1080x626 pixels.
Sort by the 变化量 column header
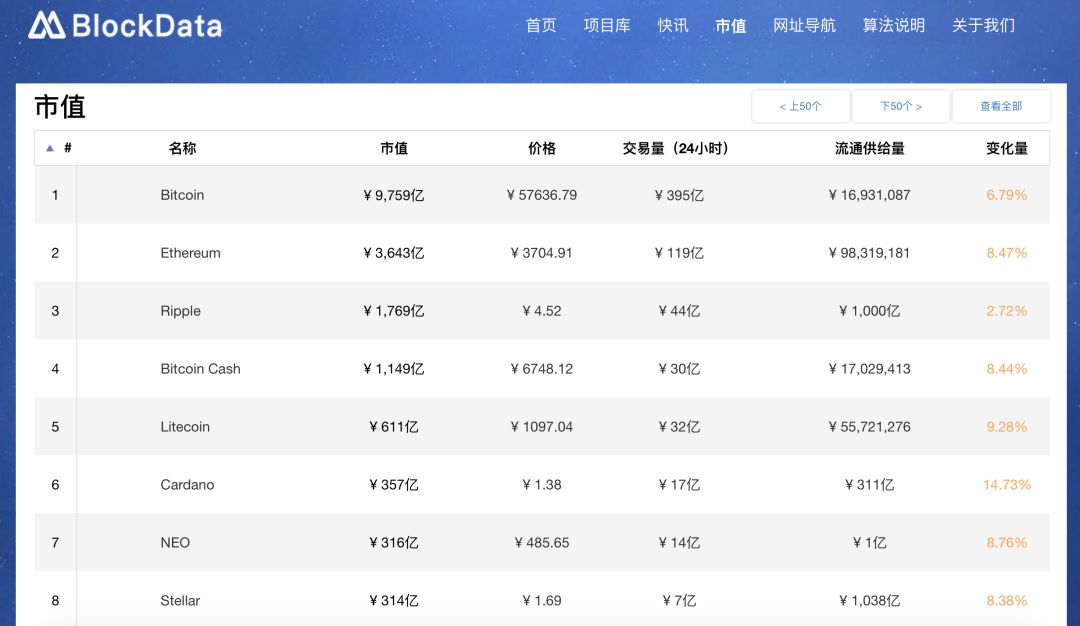click(x=1007, y=148)
